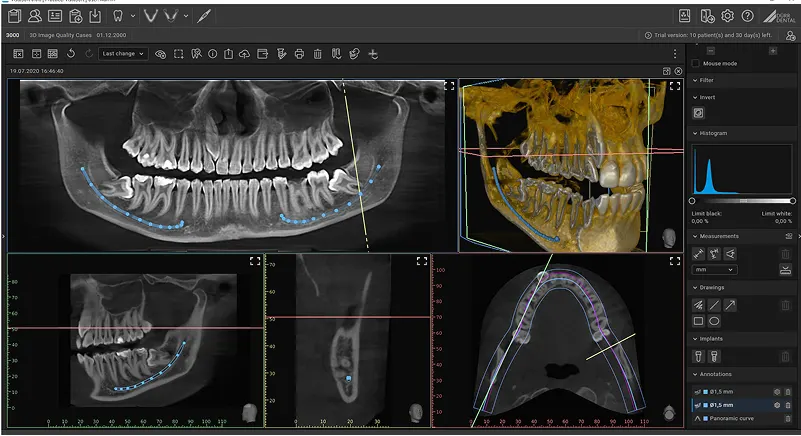
Task: Collapse the Implants section
Action: 695,339
